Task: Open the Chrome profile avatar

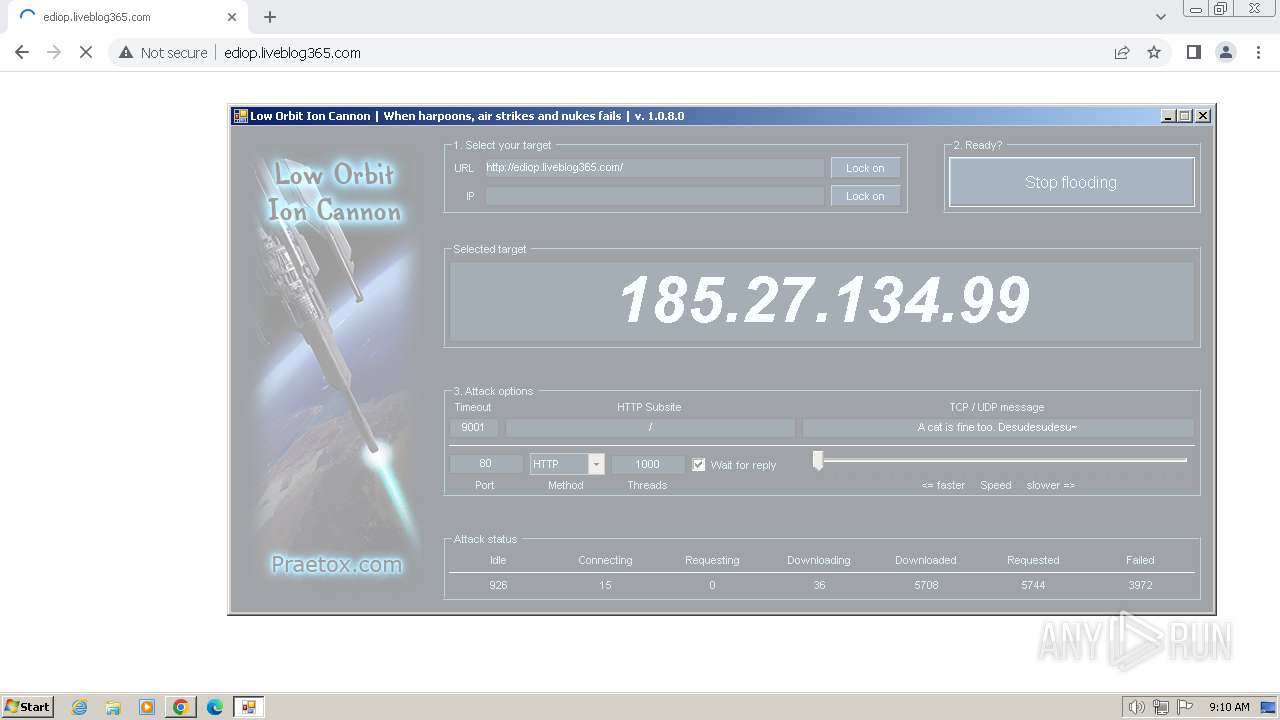Action: [x=1226, y=53]
